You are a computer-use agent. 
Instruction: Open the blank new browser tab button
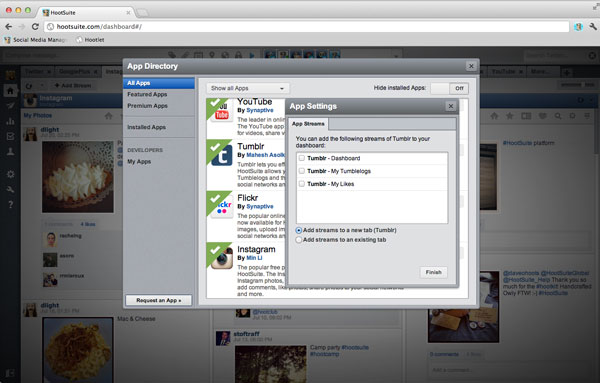(142, 13)
